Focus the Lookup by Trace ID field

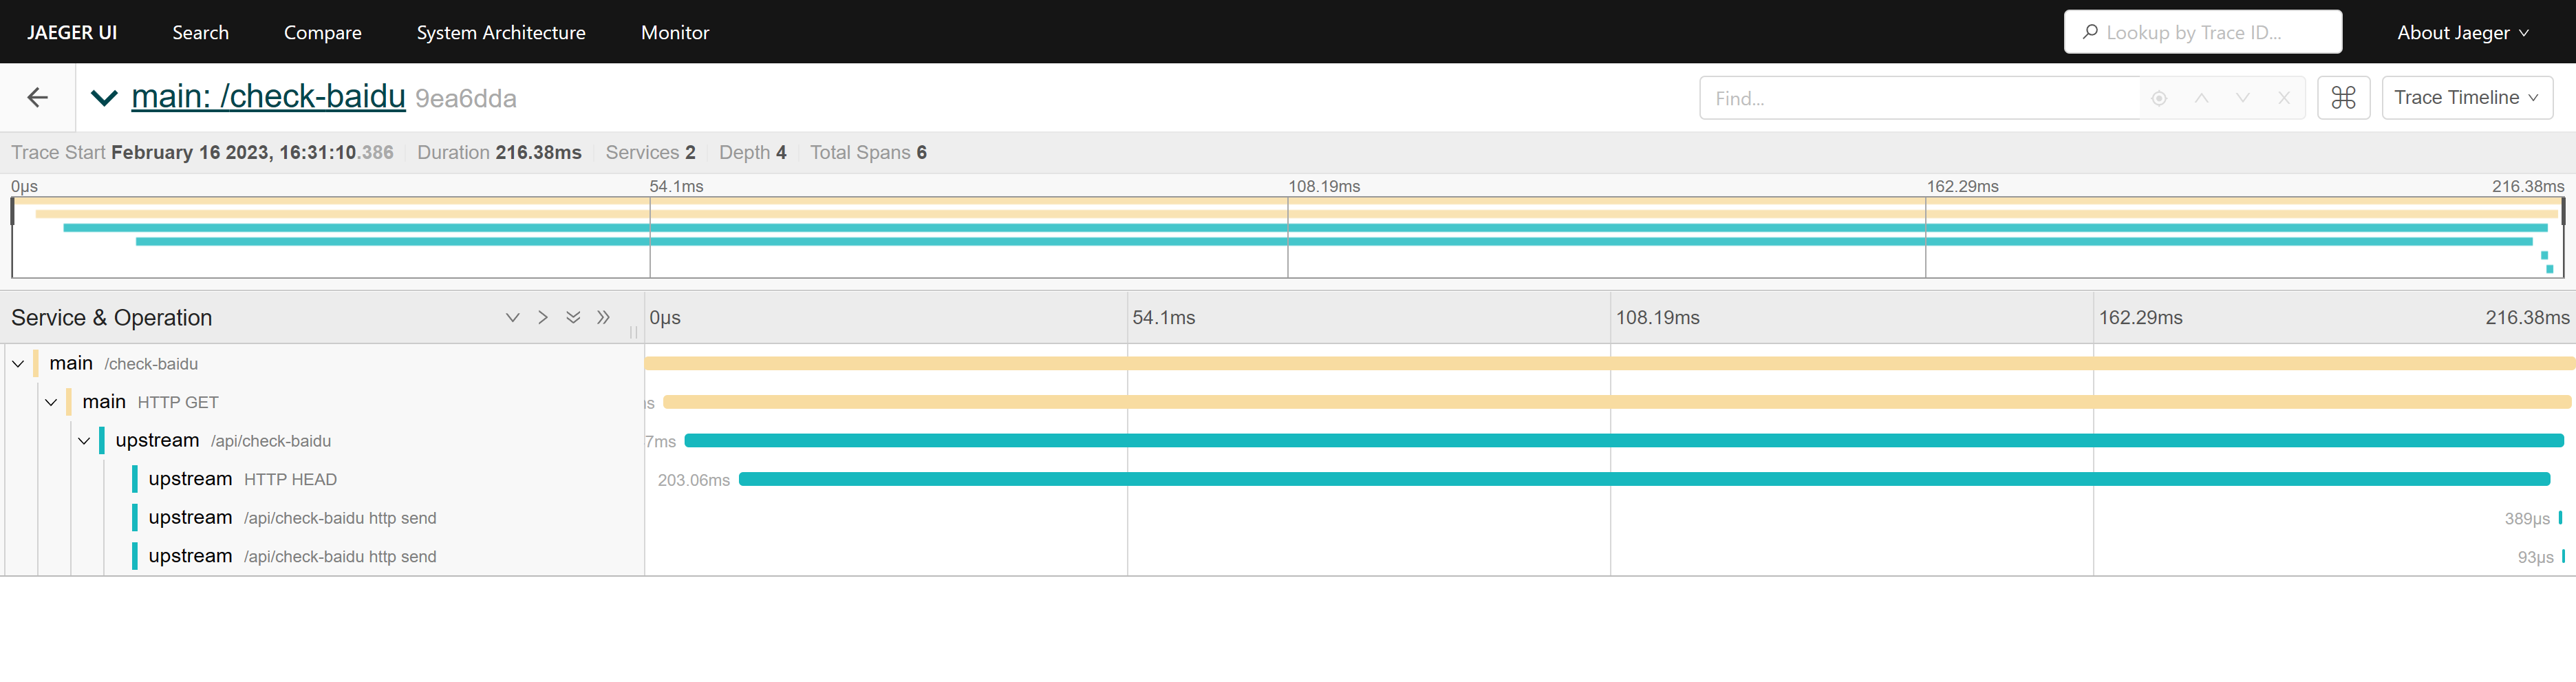point(2203,32)
